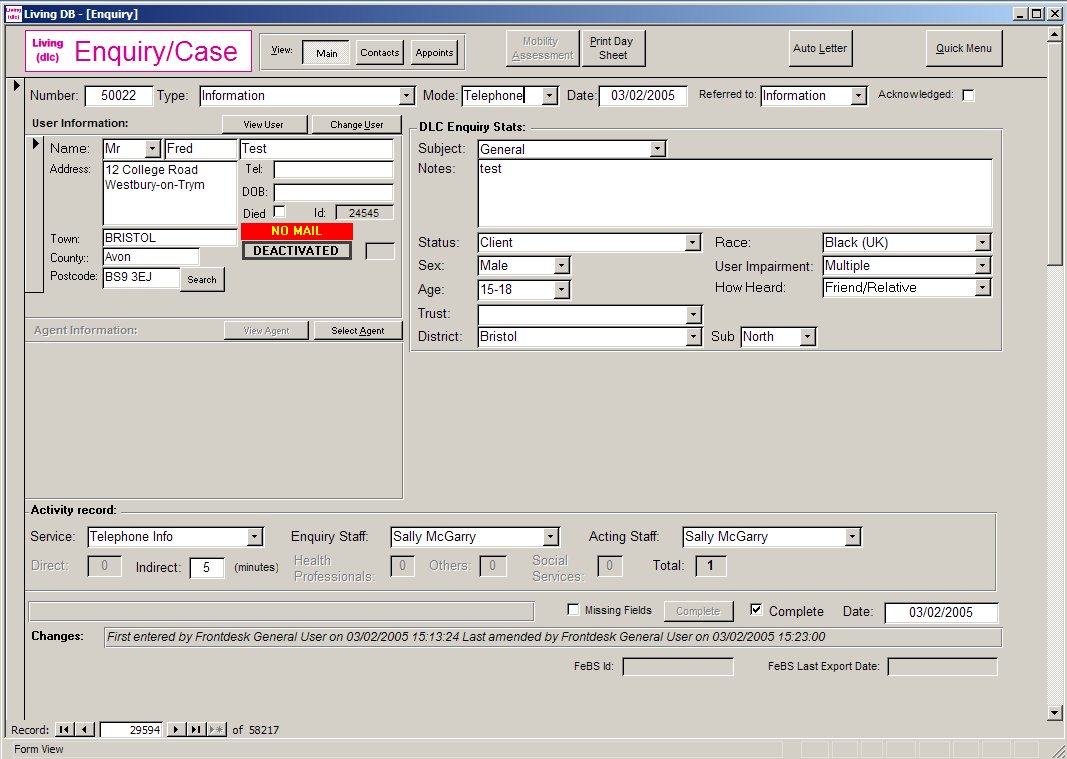This screenshot has height=759, width=1067.
Task: Jump to last record arrow
Action: (196, 730)
